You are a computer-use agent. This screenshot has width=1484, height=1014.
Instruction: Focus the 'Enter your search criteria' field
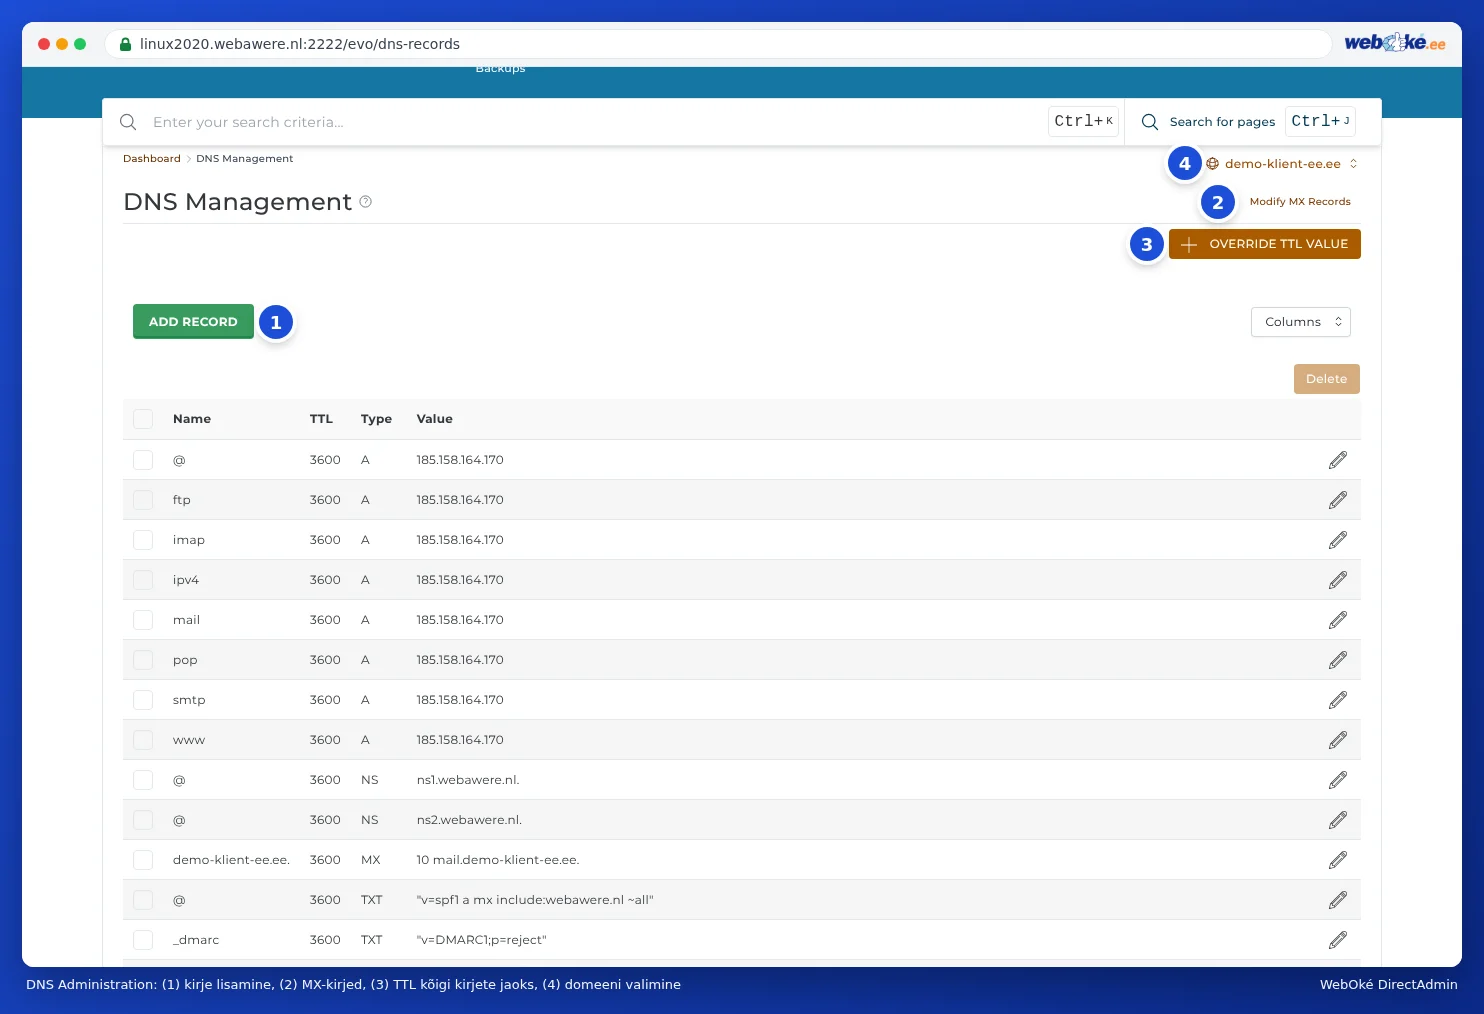tap(595, 122)
